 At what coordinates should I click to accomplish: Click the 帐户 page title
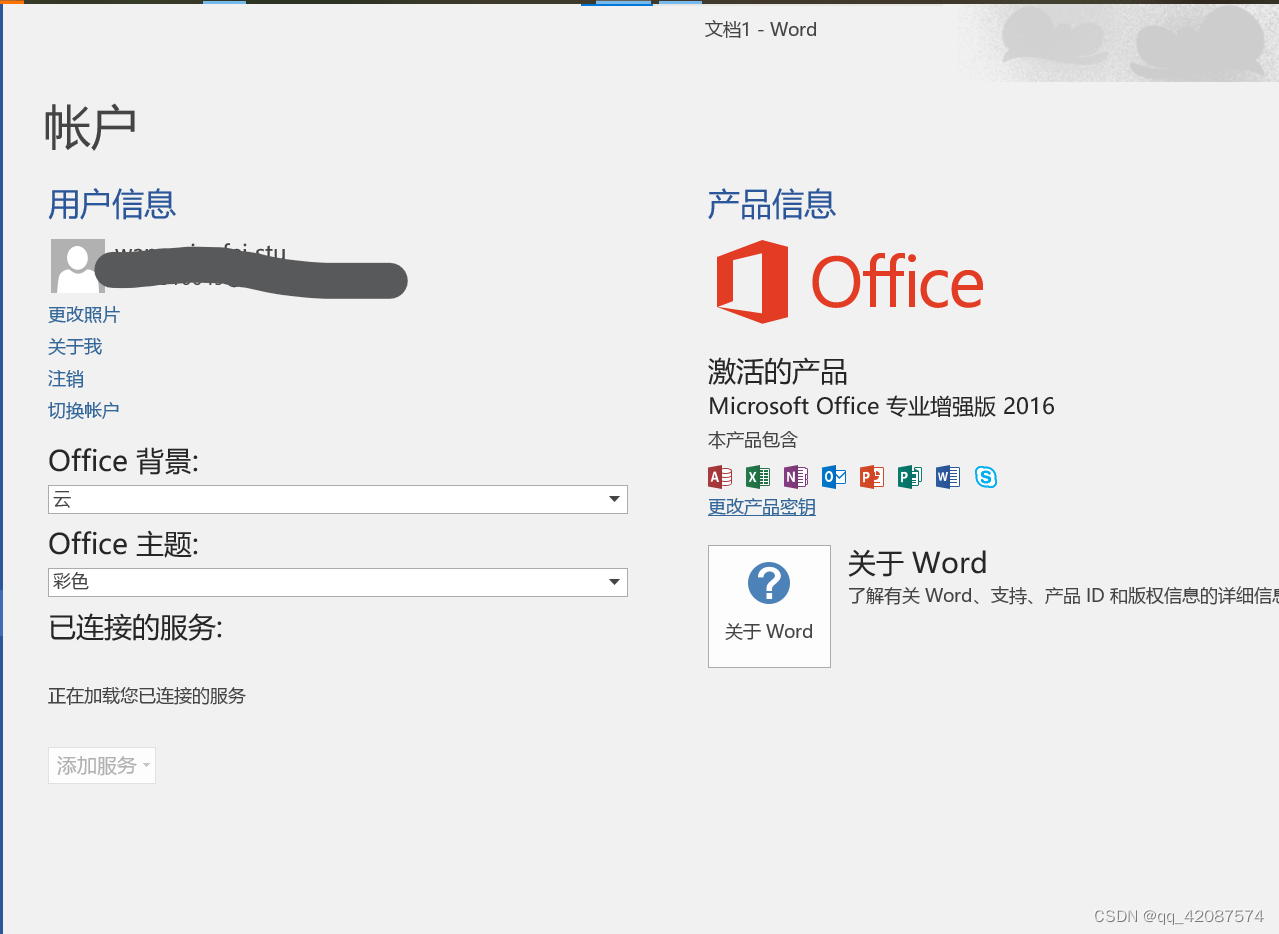90,127
